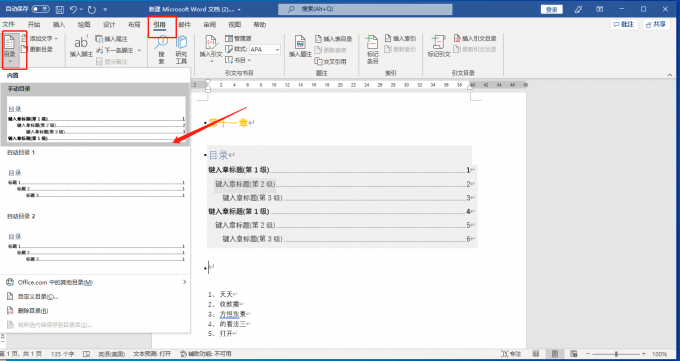Viewport: 680px width, 361px height.
Task: Click the pen icon in title bar
Action: pos(578,9)
